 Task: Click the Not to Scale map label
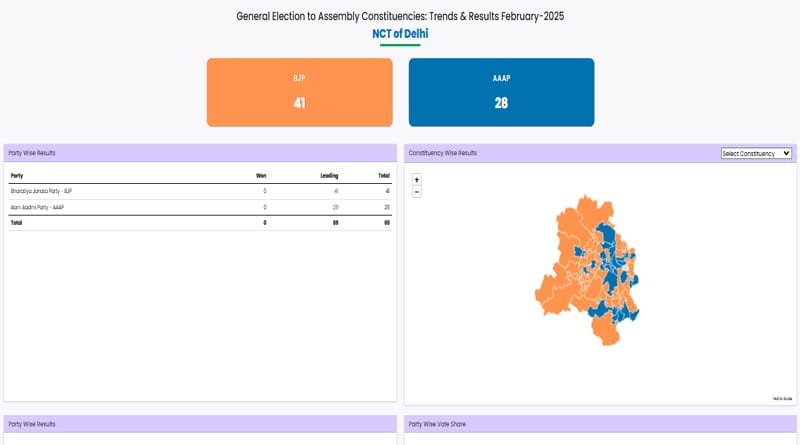point(781,398)
